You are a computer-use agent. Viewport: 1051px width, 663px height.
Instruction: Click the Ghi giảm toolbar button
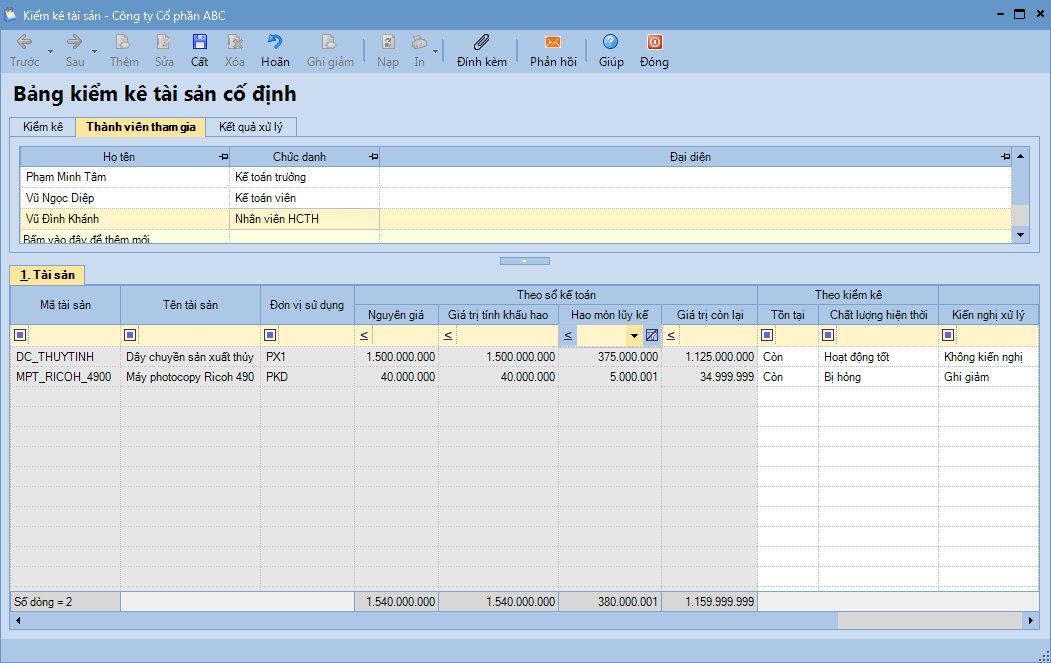pyautogui.click(x=330, y=51)
